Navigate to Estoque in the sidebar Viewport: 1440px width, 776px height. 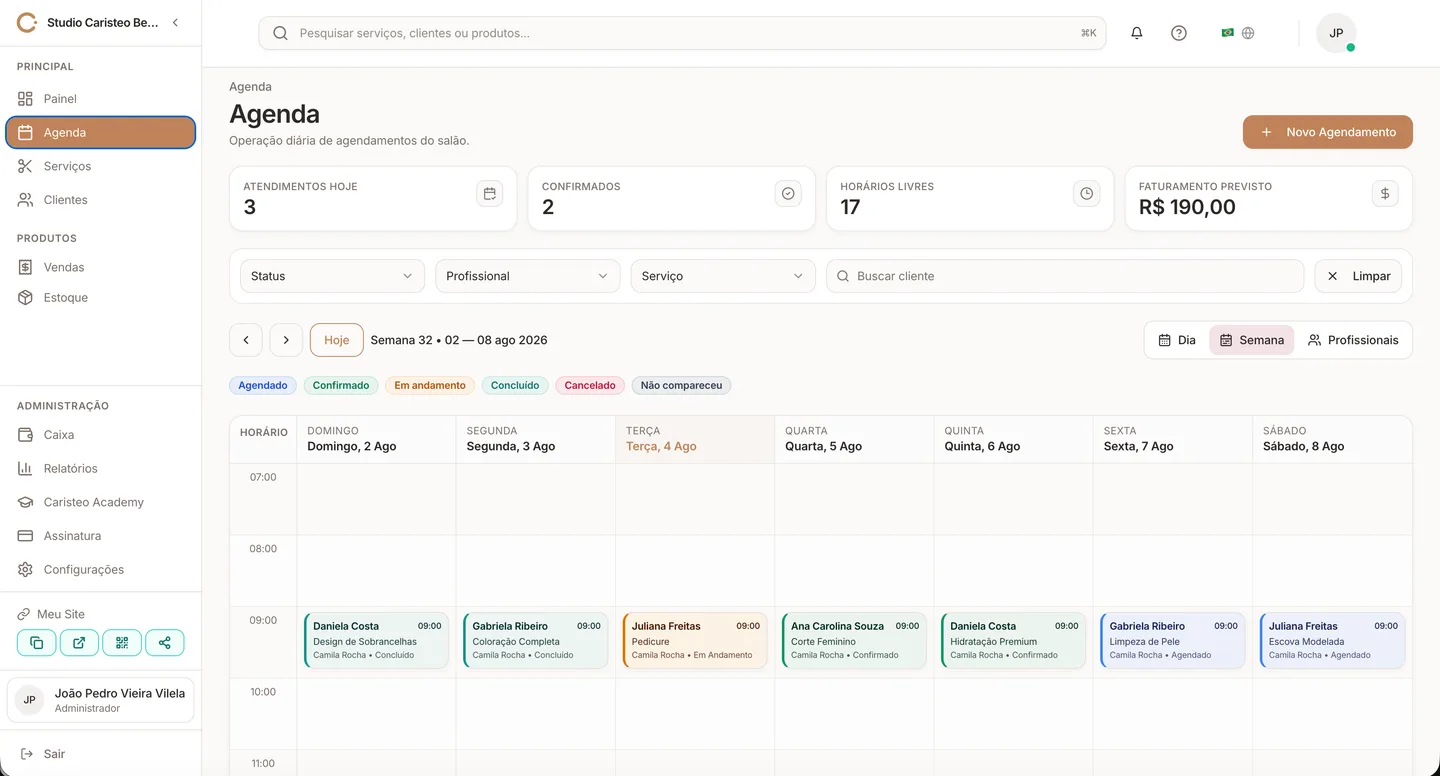pos(101,298)
